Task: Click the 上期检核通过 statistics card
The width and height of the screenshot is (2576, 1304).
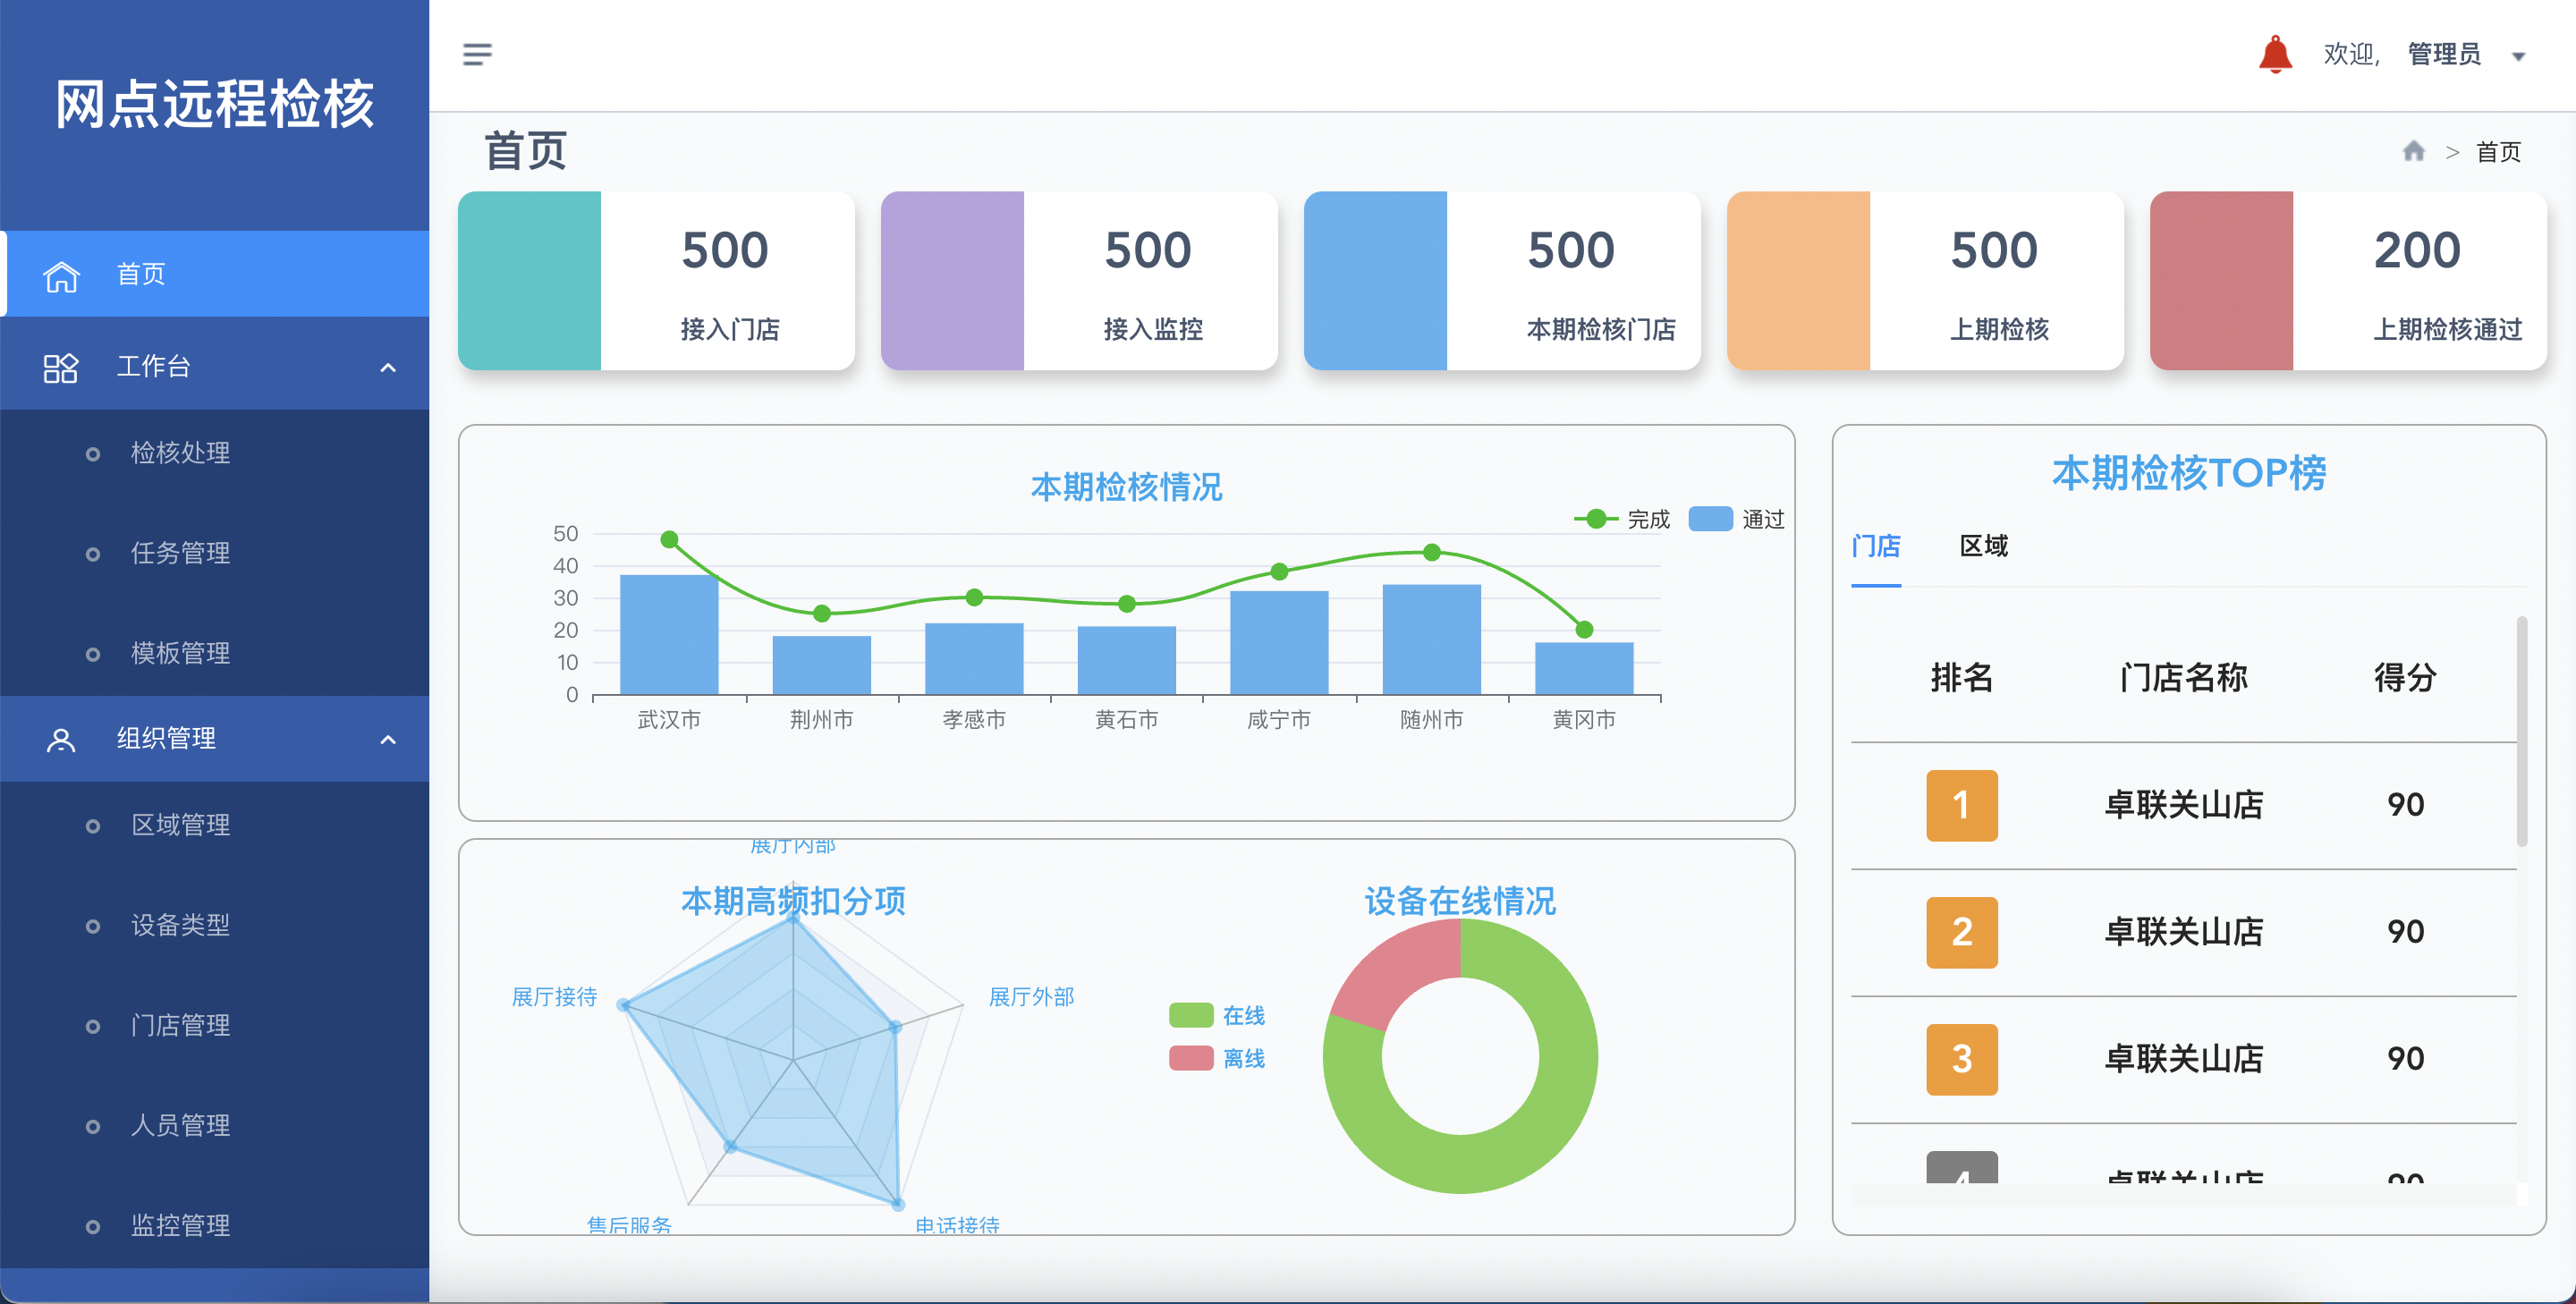Action: 2348,281
